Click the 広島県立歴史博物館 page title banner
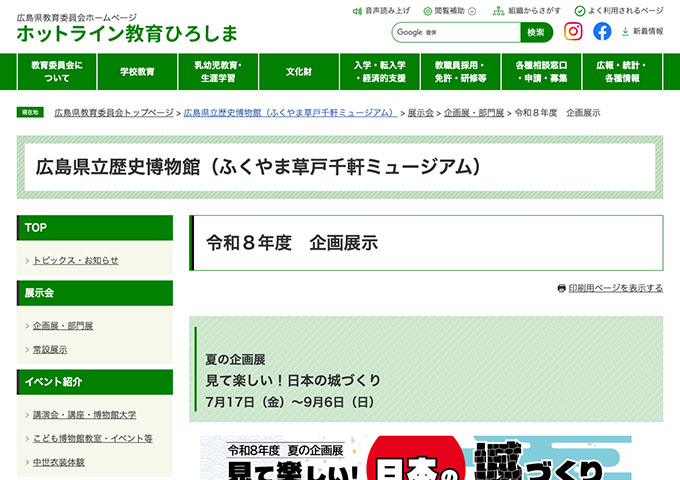 pos(340,167)
